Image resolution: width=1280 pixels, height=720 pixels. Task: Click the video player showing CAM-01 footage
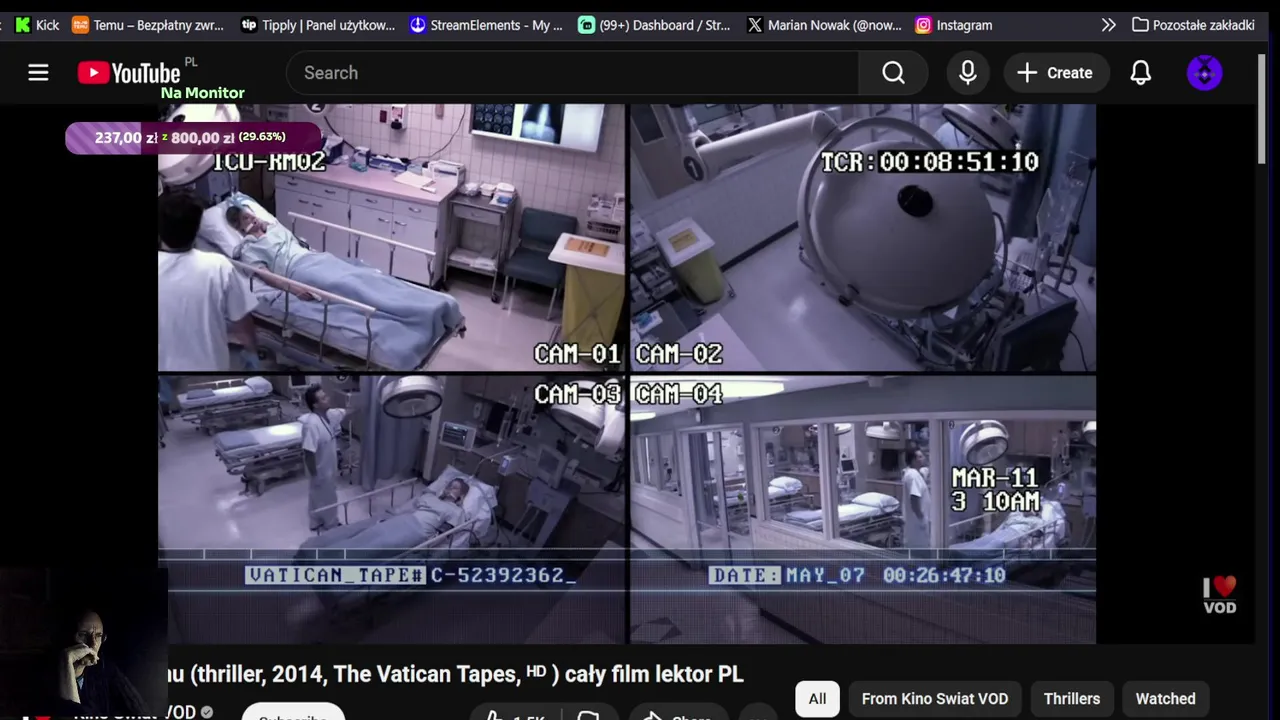click(x=627, y=373)
